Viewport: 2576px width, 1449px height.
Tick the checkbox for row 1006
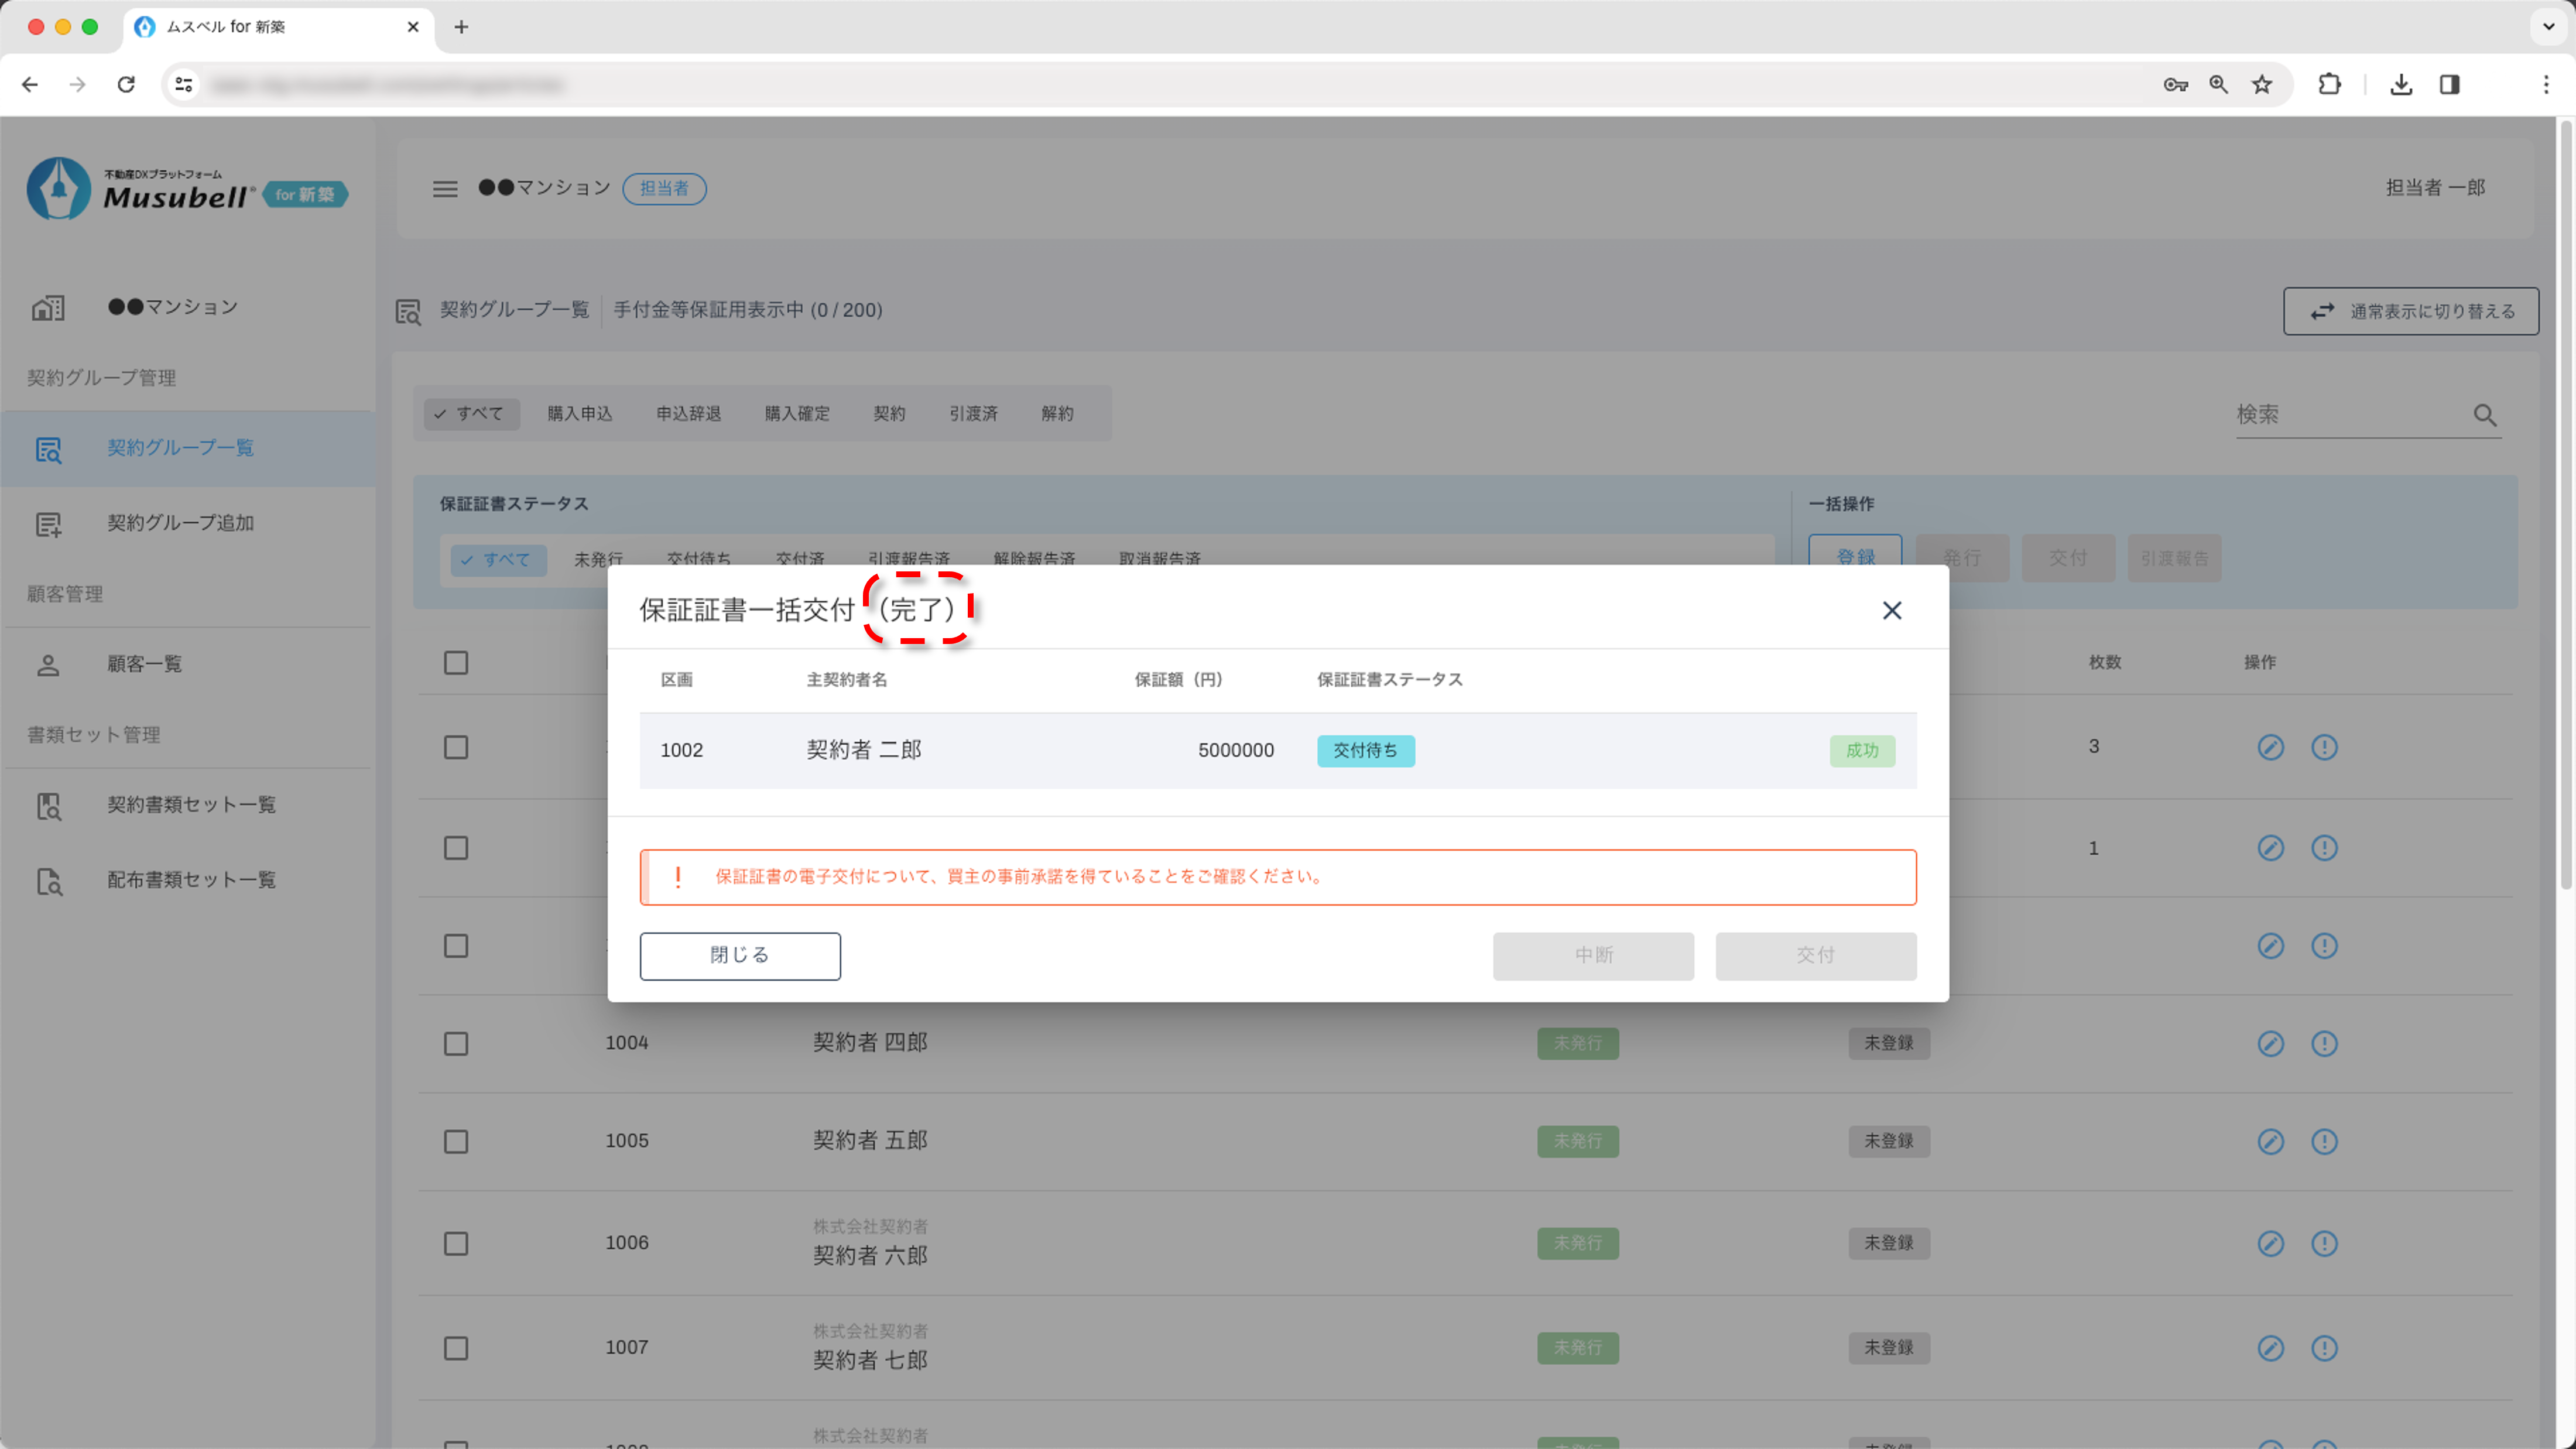456,1243
